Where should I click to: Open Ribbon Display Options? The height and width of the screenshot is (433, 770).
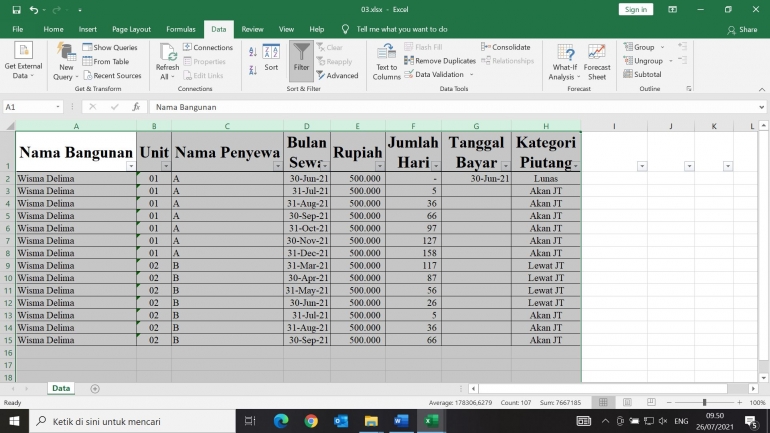click(672, 9)
